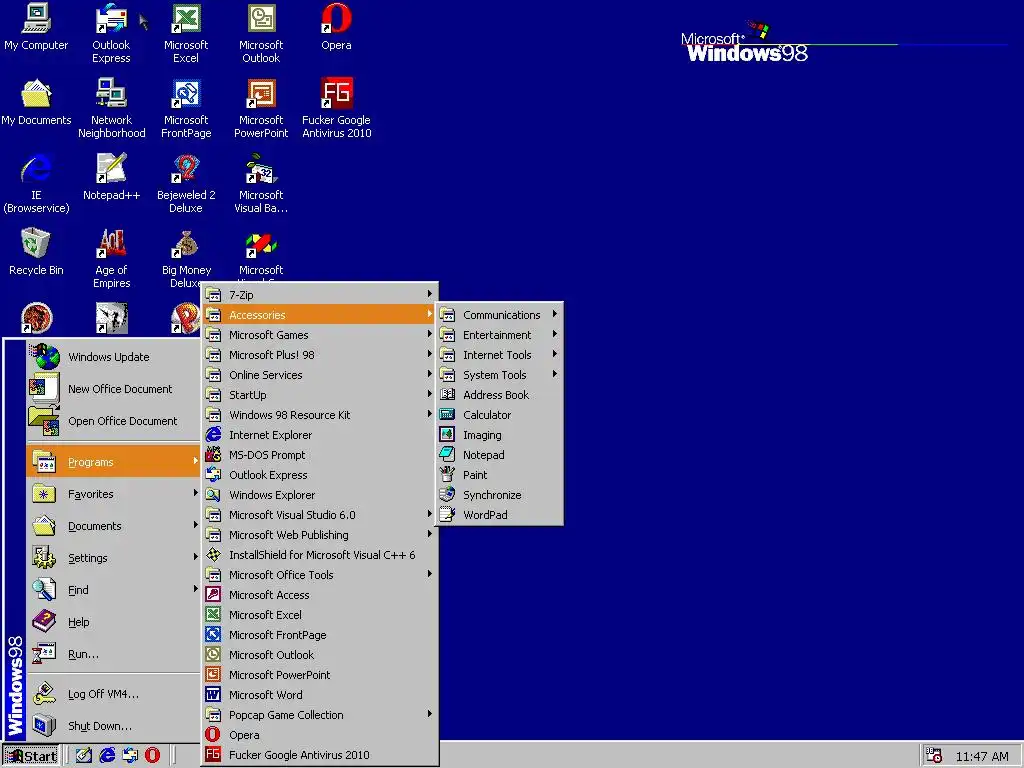The image size is (1024, 768).
Task: Select Microsoft Outlook desktop icon
Action: [261, 34]
